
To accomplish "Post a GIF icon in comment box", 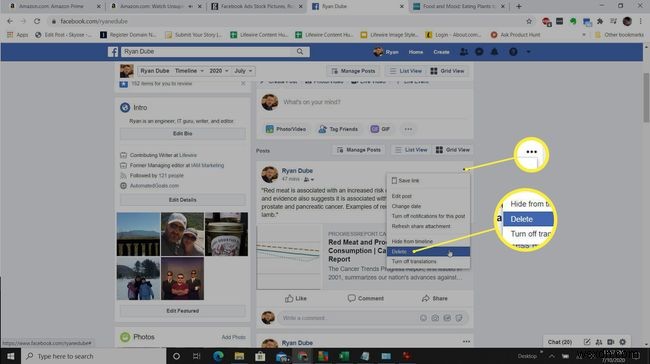I will click(447, 318).
